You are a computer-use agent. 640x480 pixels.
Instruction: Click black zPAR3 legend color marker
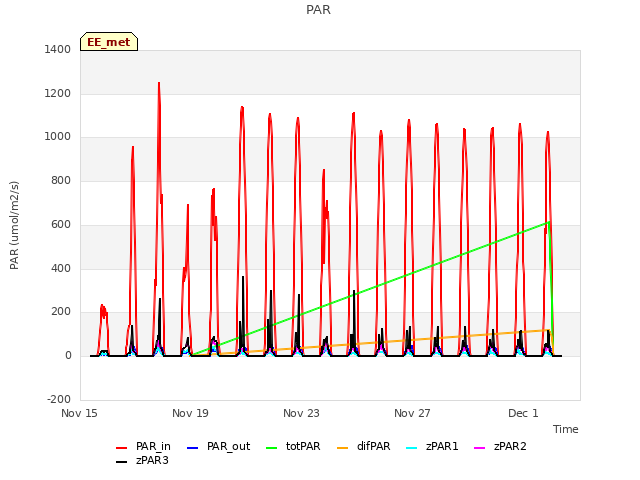[122, 462]
